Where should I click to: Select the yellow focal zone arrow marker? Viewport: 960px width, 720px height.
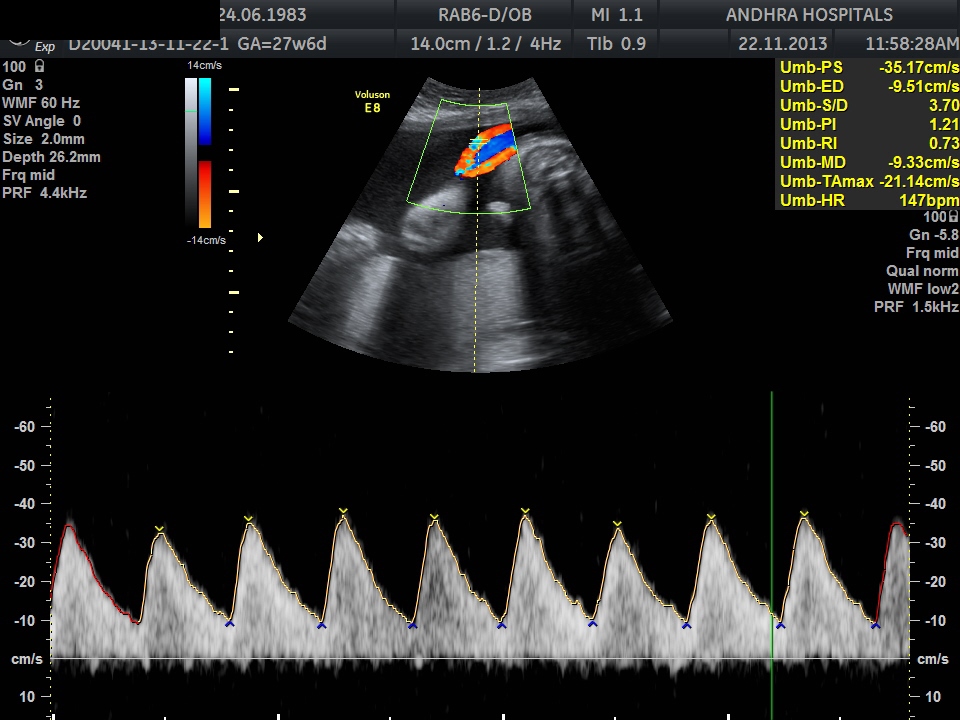(261, 238)
